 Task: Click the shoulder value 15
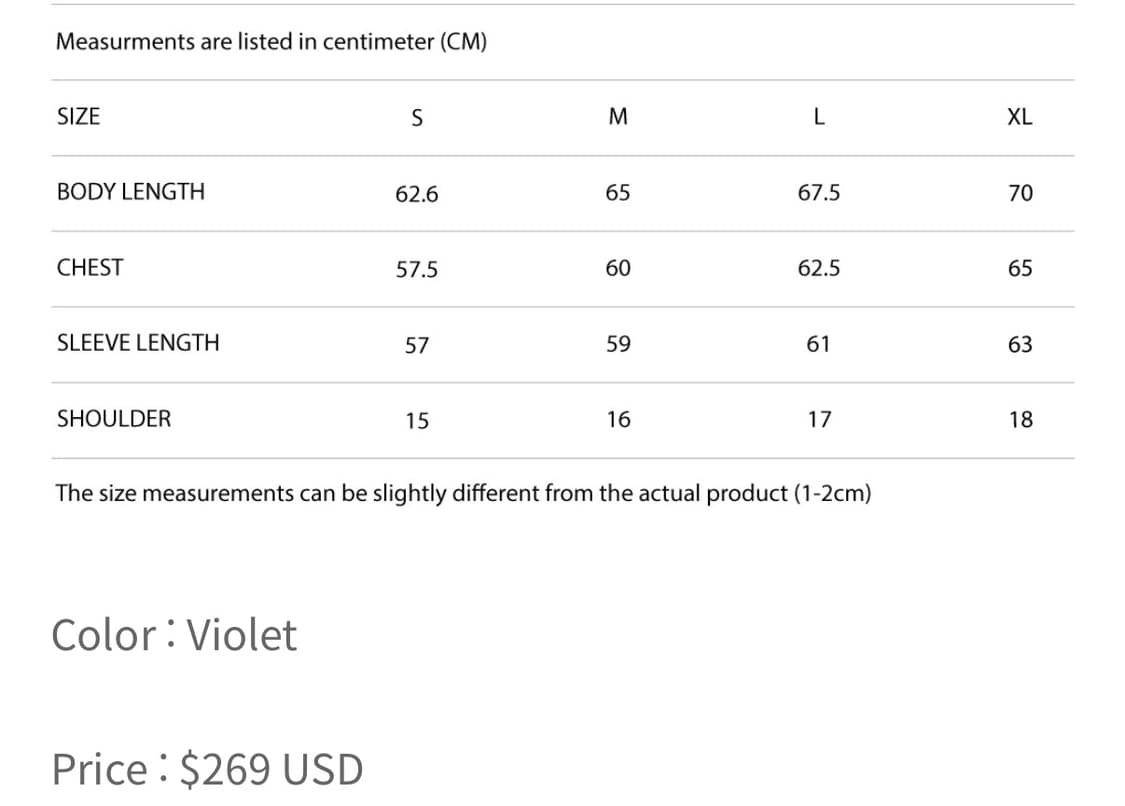(x=417, y=421)
